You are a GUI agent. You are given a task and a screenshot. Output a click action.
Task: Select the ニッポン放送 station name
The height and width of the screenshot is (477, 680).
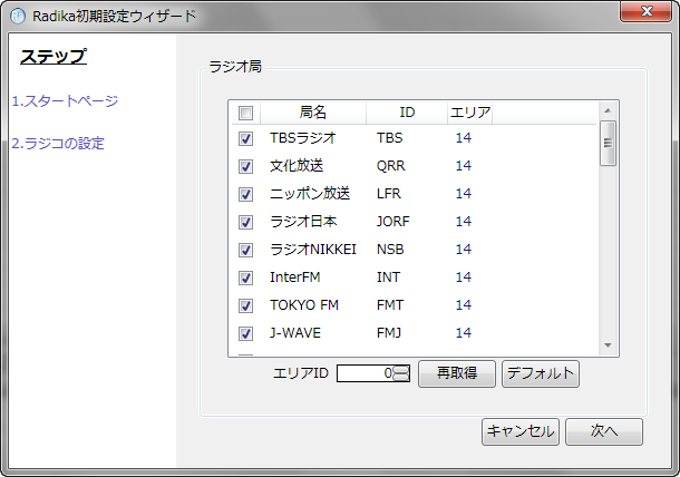click(x=310, y=193)
